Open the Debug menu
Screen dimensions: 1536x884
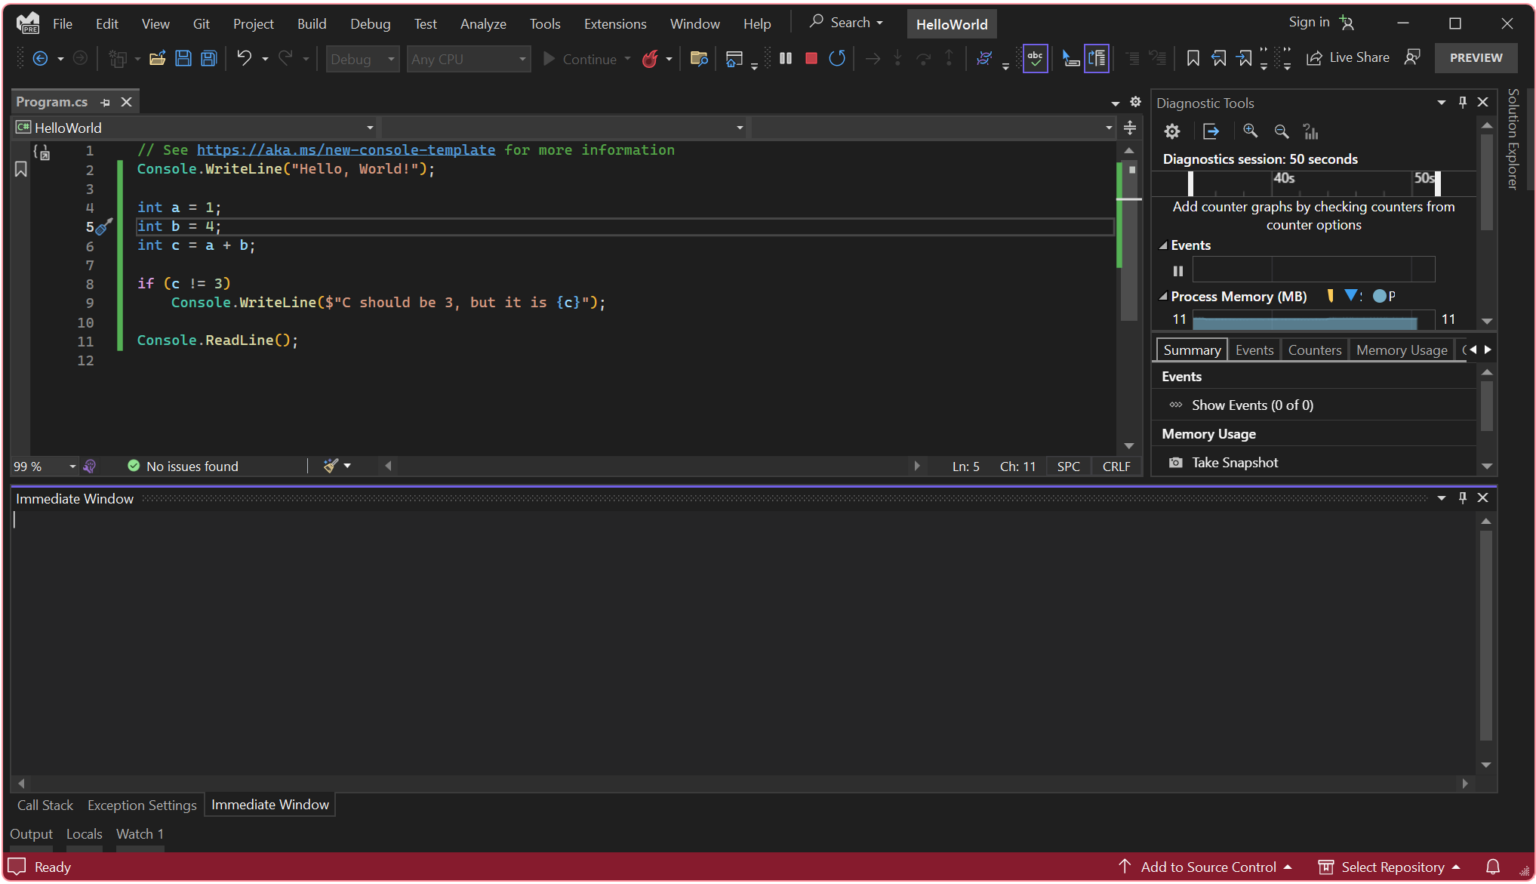370,23
